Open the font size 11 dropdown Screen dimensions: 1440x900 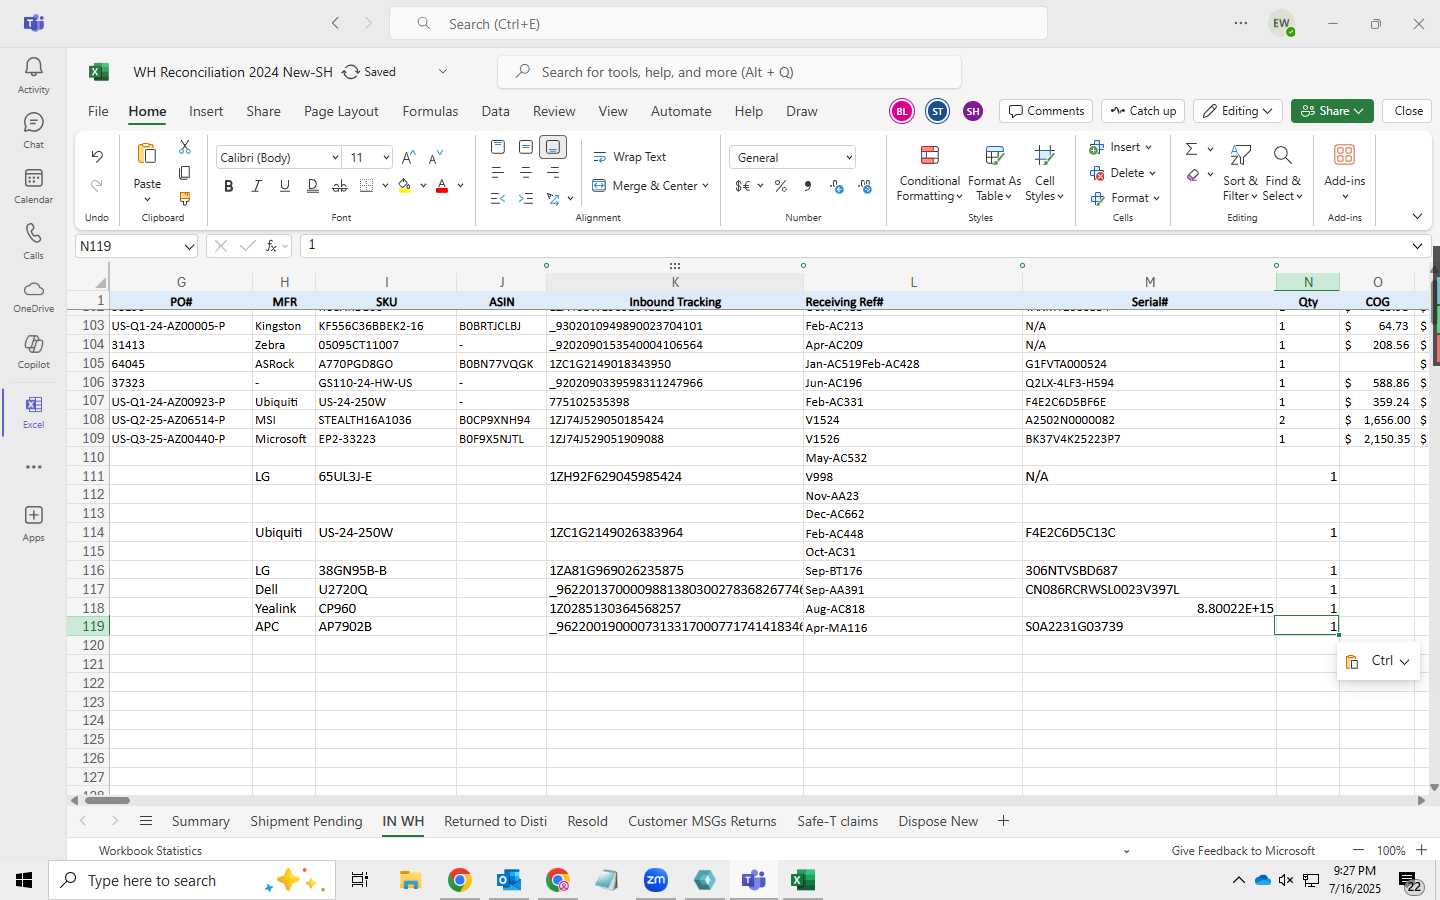(386, 158)
